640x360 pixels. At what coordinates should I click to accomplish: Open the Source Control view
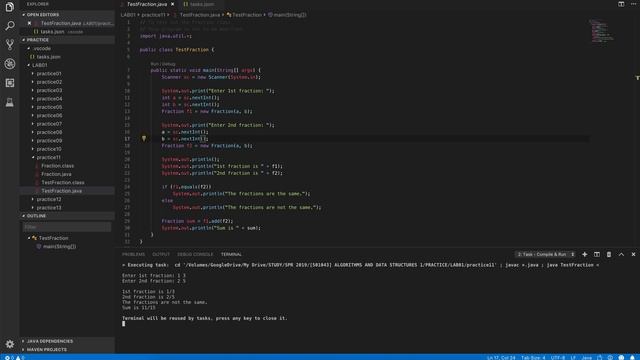pos(9,44)
